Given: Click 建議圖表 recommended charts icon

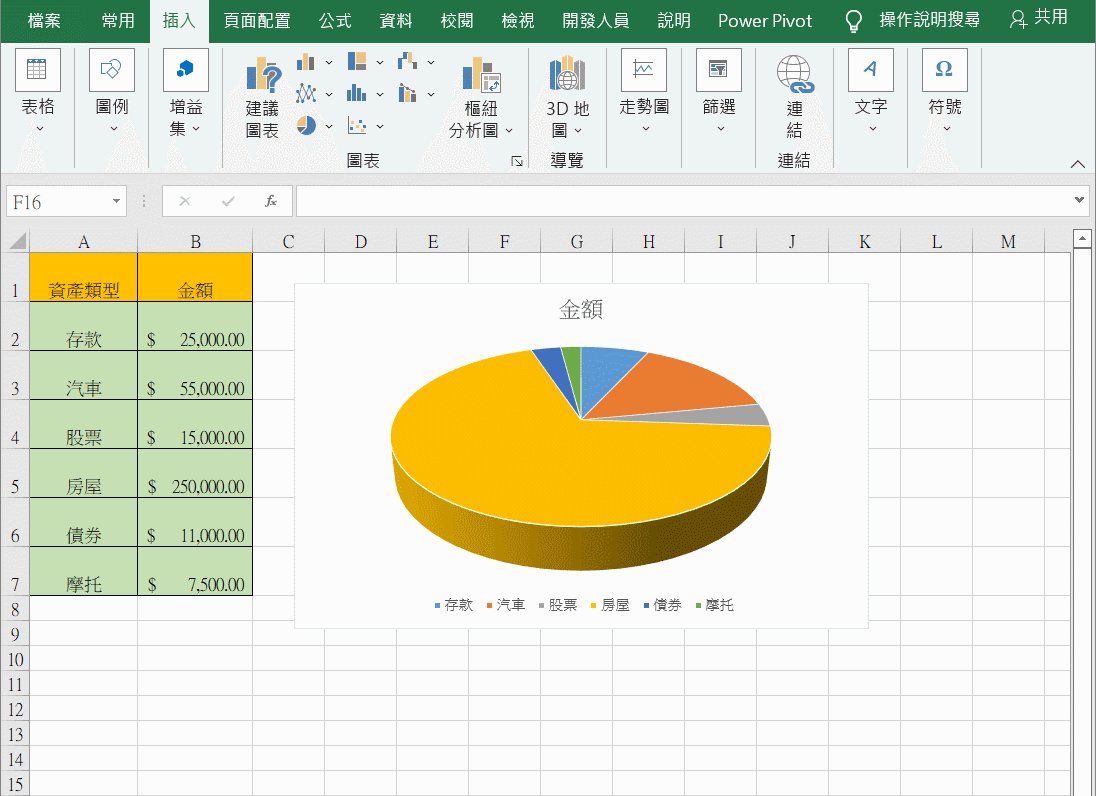Looking at the screenshot, I should pyautogui.click(x=263, y=75).
